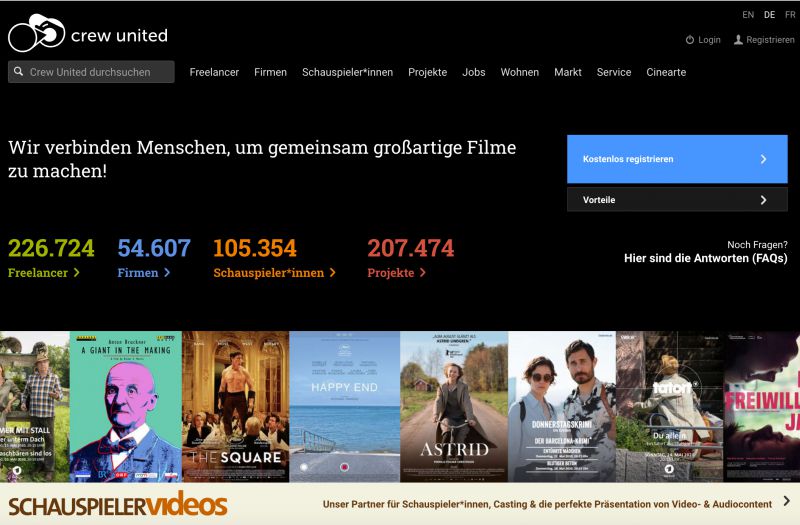Click the search magnifier icon
Viewport: 800px width, 525px height.
(x=18, y=71)
